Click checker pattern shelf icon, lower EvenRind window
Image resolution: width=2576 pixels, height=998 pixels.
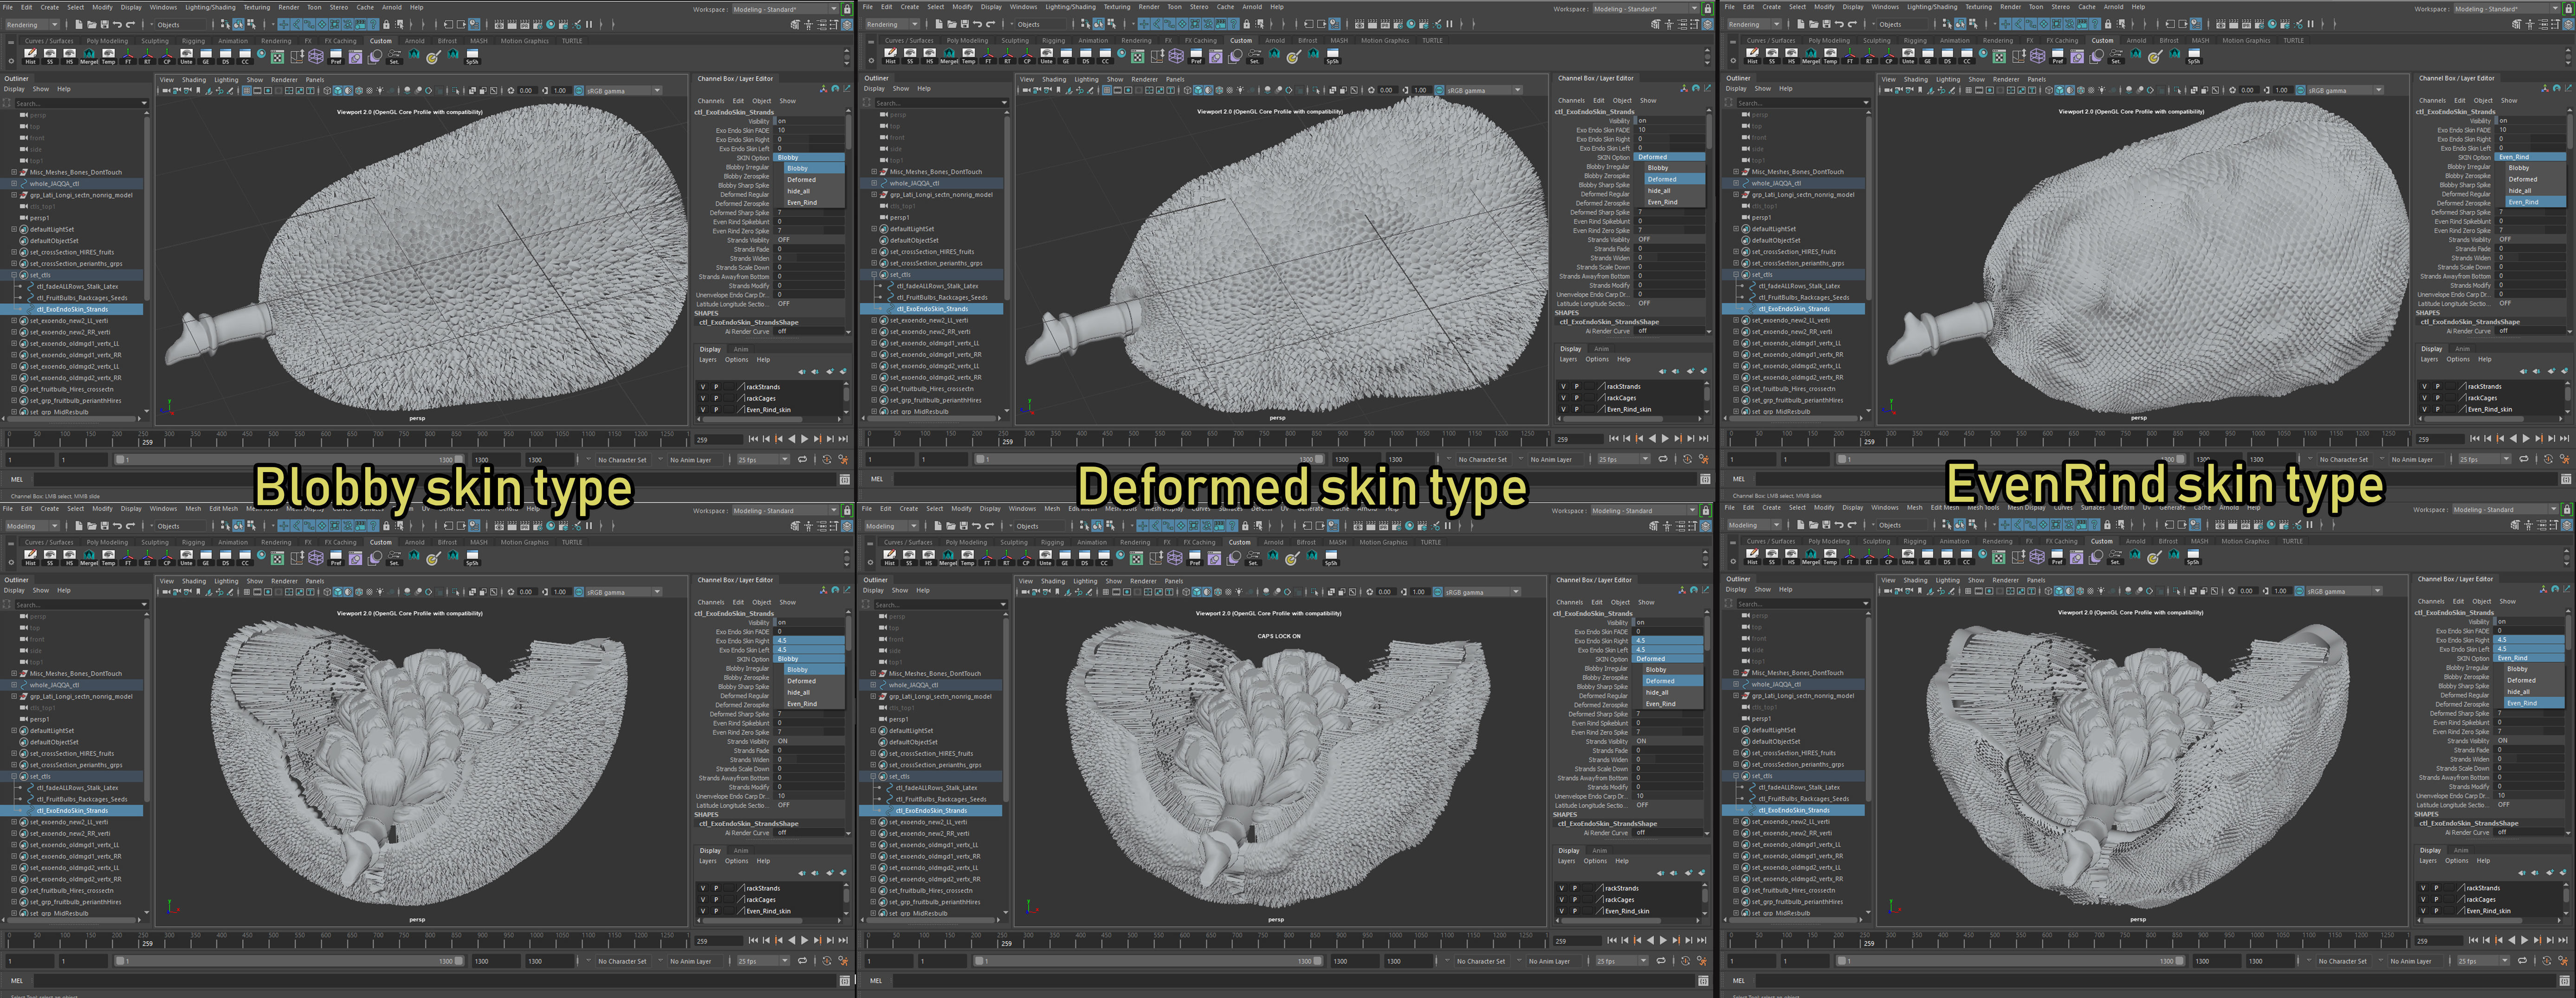[x=1999, y=557]
